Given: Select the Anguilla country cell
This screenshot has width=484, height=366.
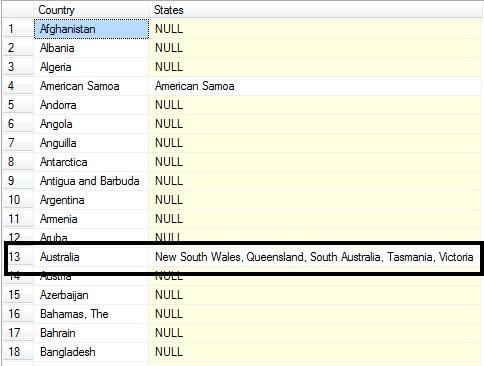Looking at the screenshot, I should (91, 143).
